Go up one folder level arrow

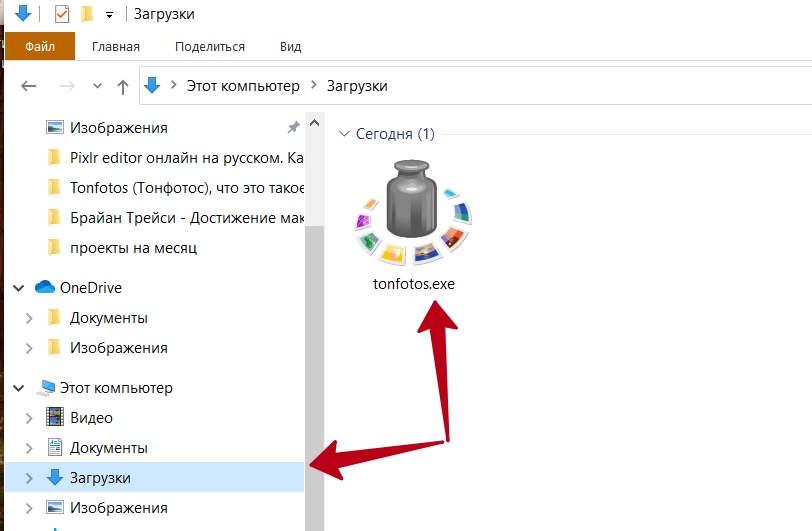click(123, 87)
